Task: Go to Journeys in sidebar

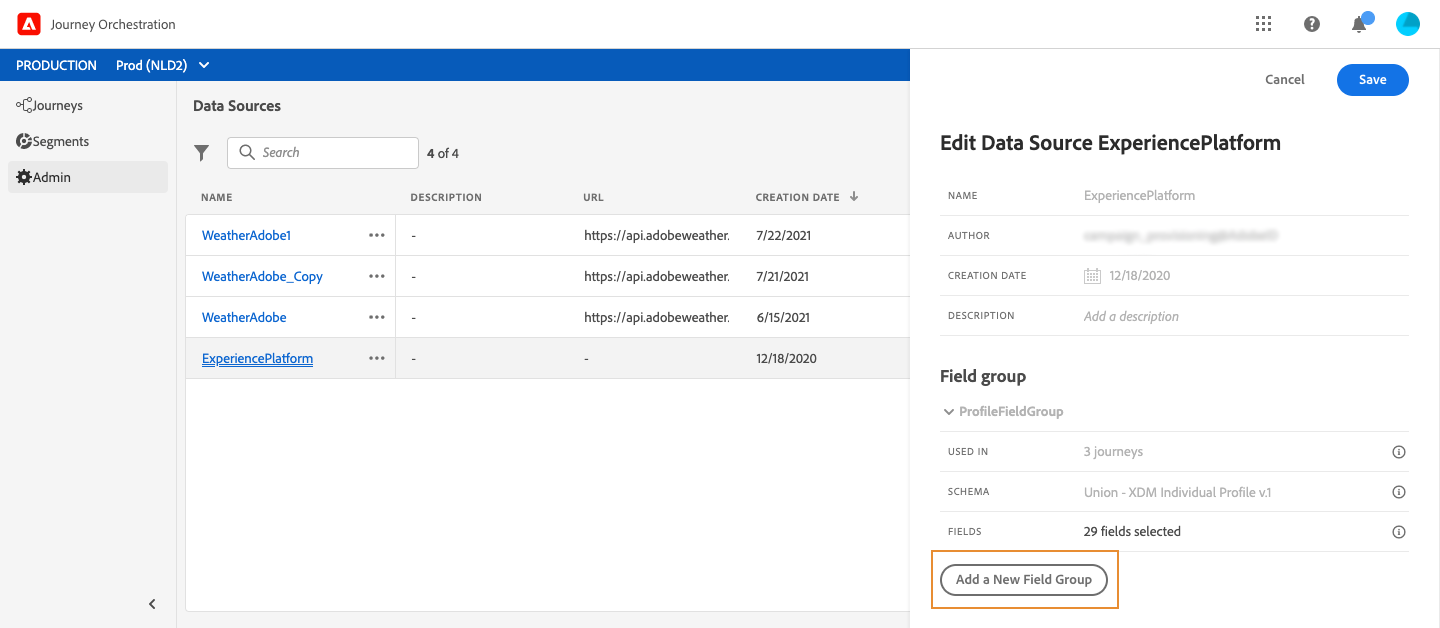Action: [x=57, y=105]
